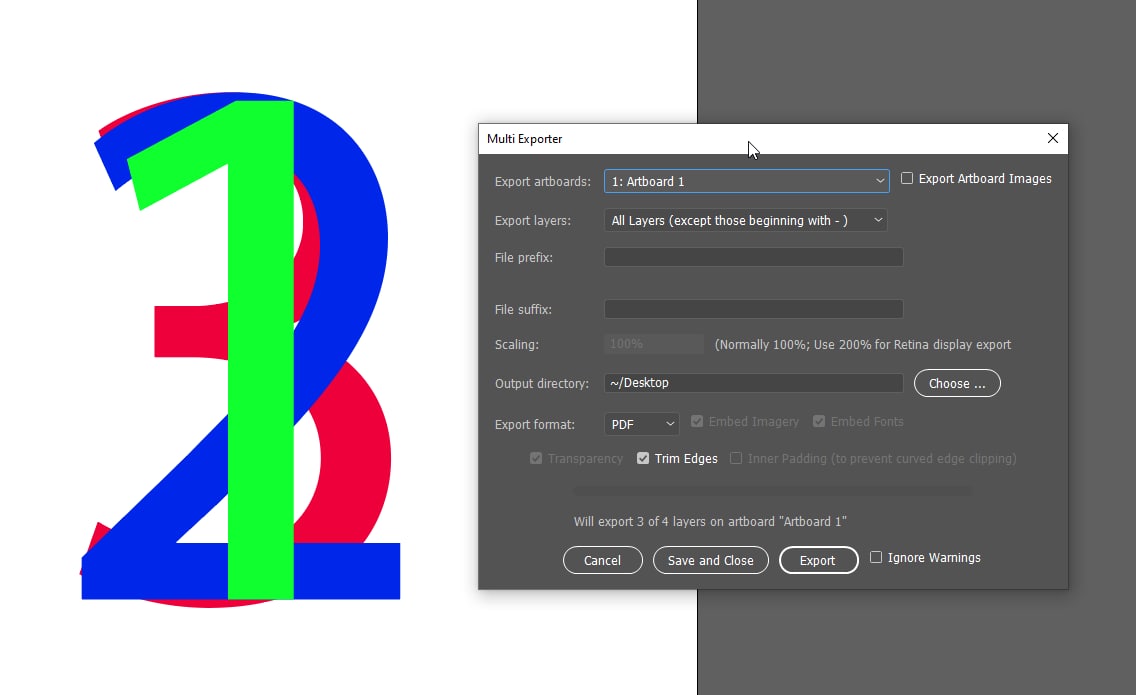Viewport: 1136px width, 695px height.
Task: Uncheck the Trim Edges option
Action: (643, 459)
